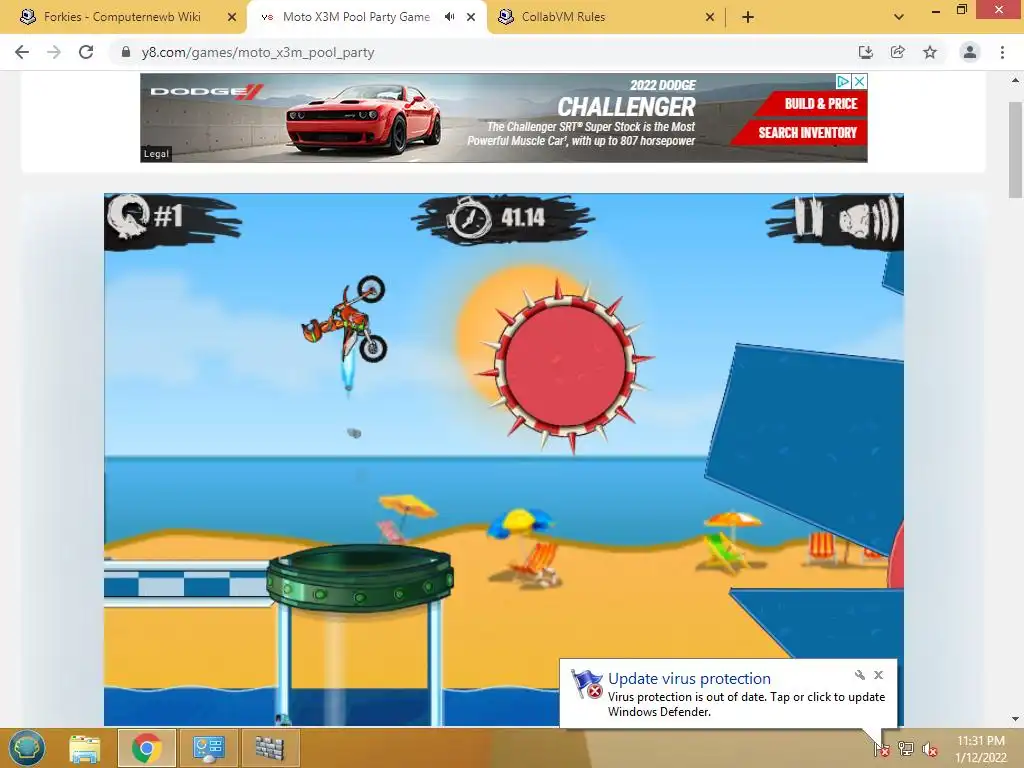Bookmark this page with the star
1024x768 pixels.
[930, 52]
